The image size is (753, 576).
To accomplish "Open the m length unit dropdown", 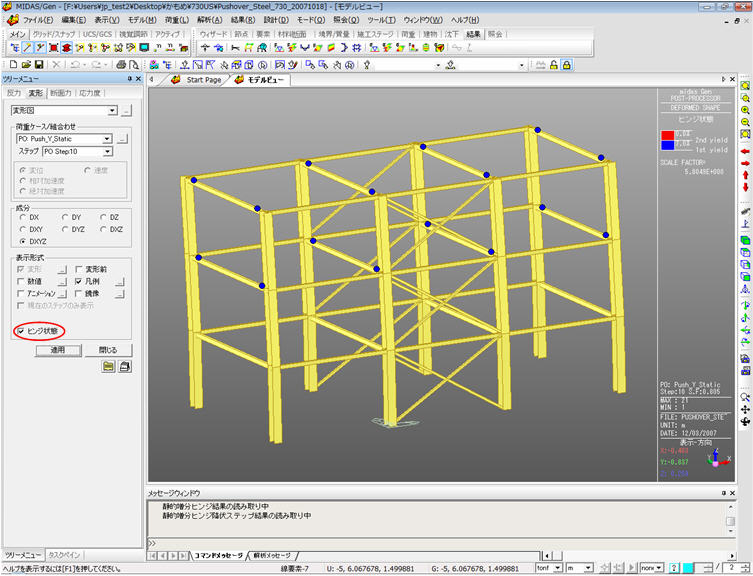I will tap(588, 568).
